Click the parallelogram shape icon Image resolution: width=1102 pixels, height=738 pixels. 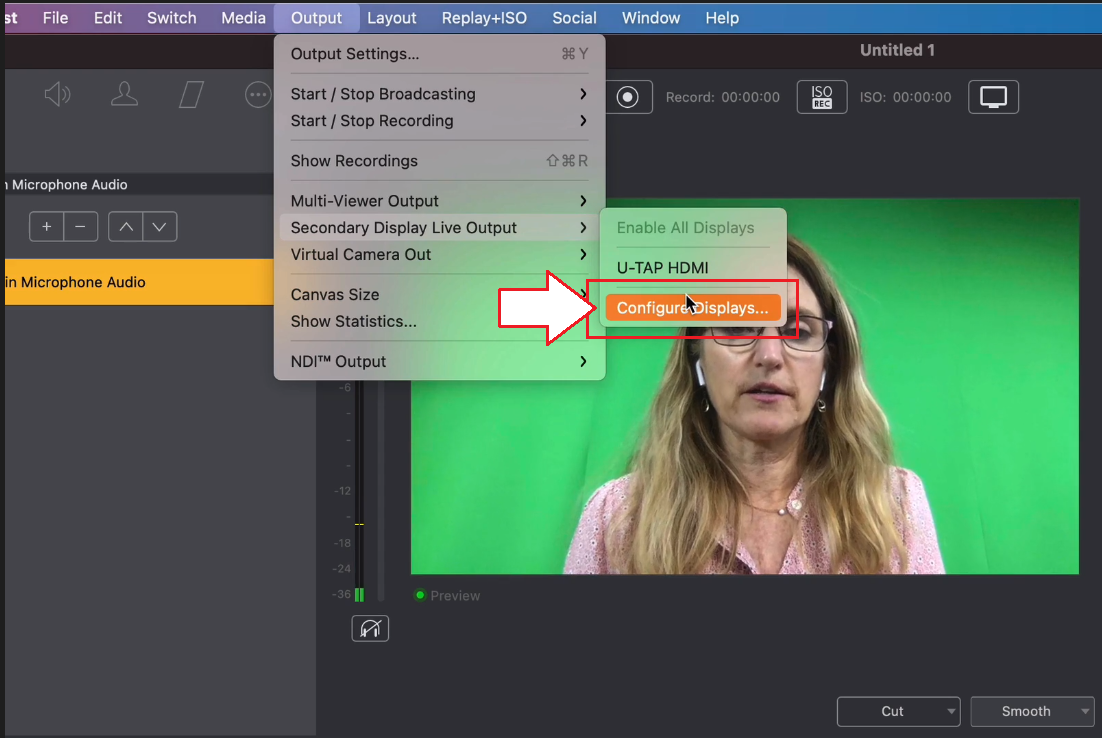191,95
